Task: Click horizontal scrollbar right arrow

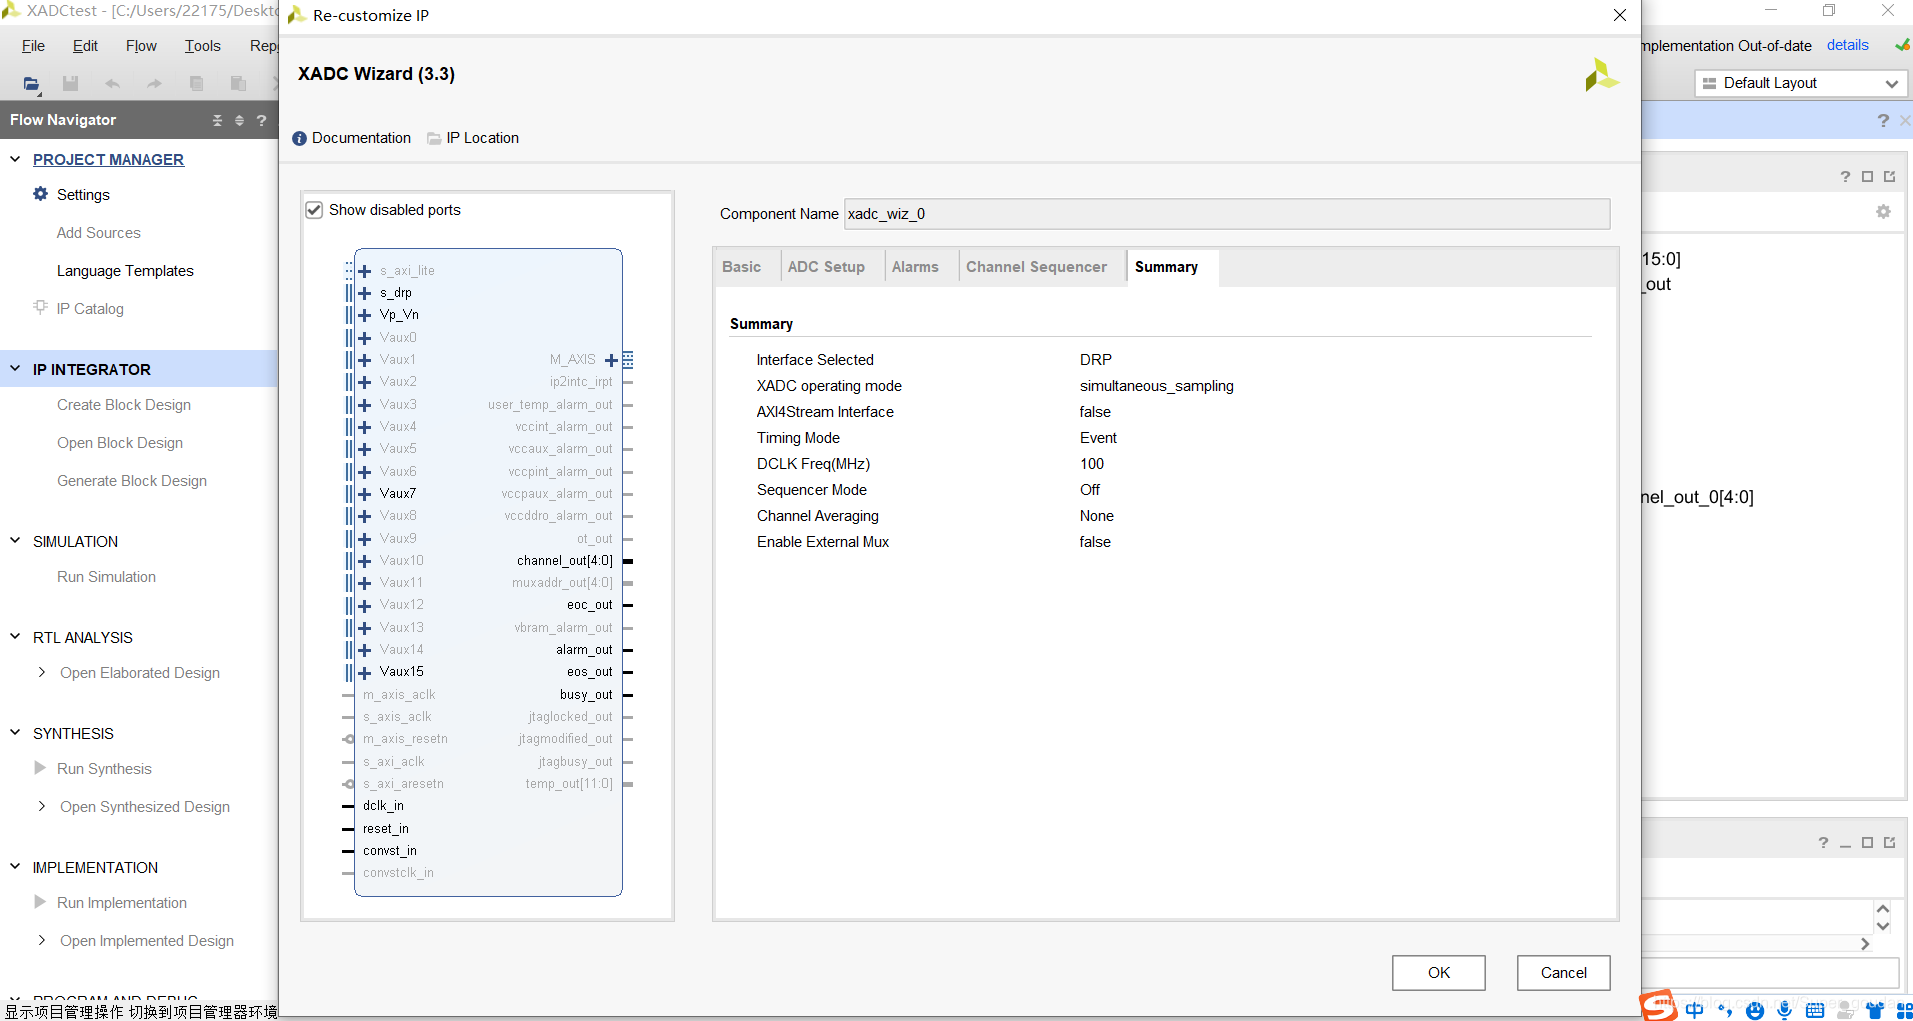Action: click(x=1865, y=944)
